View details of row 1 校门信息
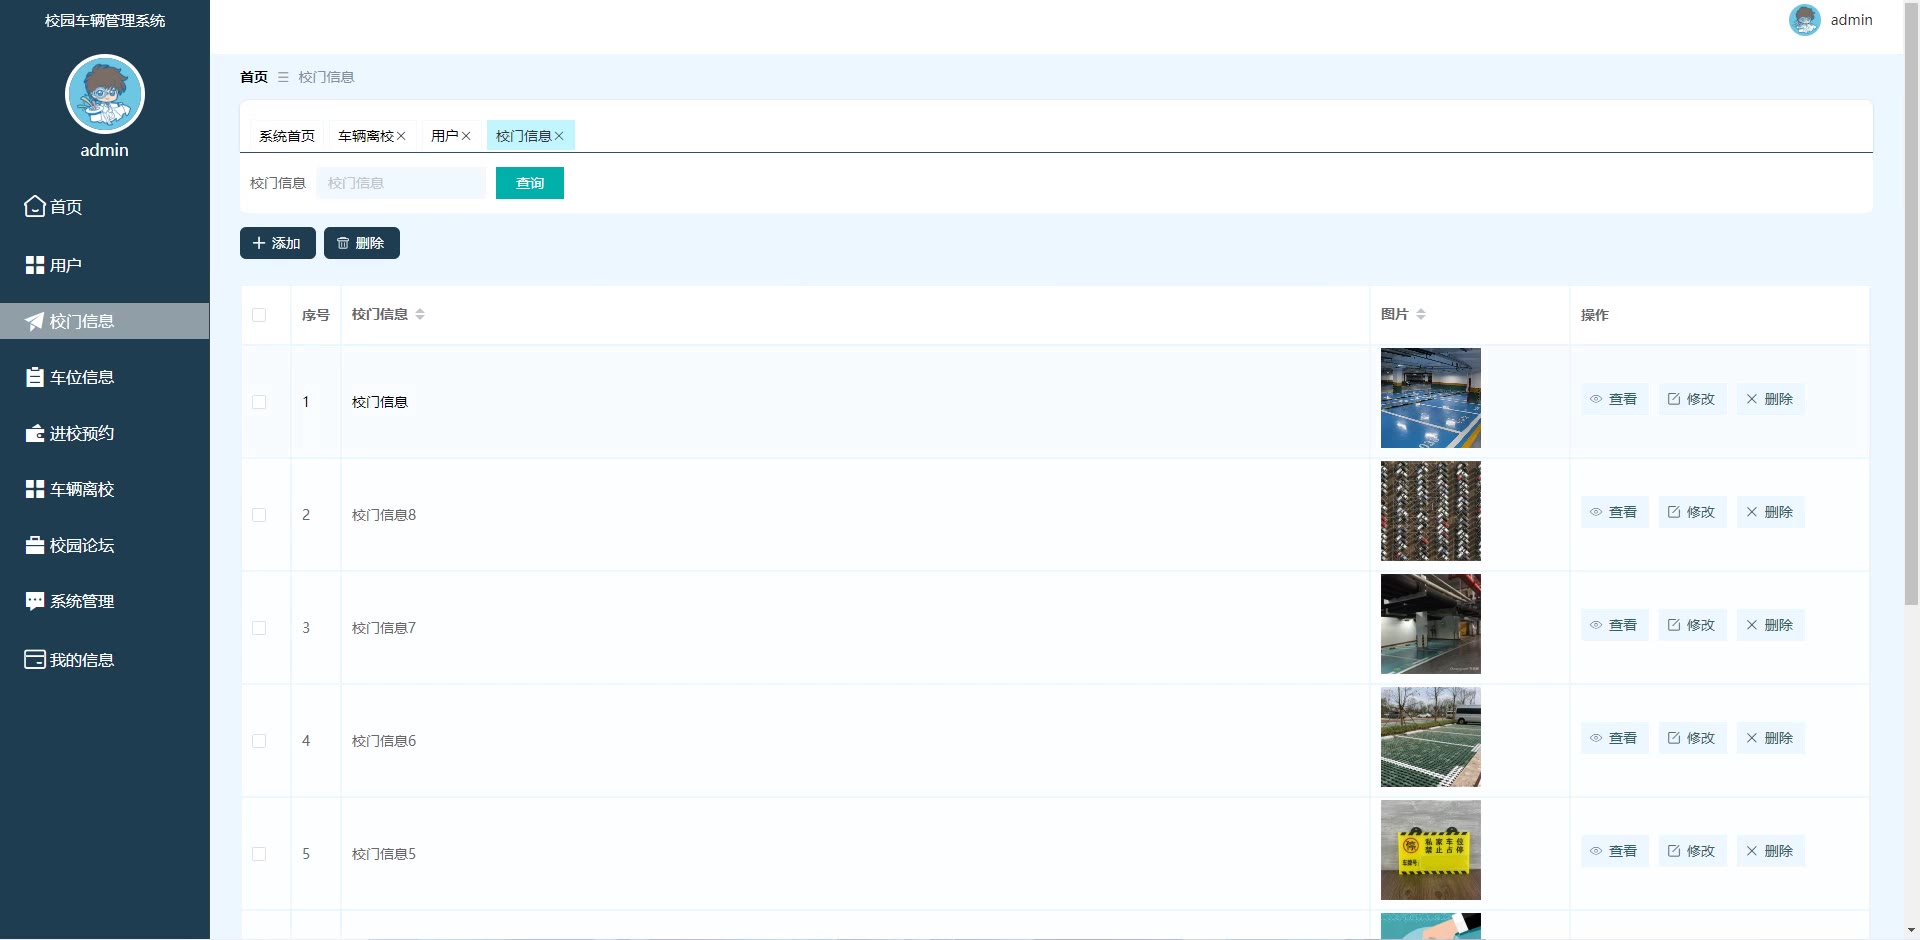This screenshot has height=940, width=1920. click(1614, 399)
